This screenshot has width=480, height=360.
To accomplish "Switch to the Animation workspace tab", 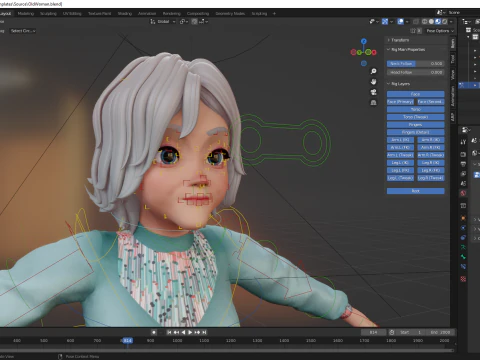I will pos(147,14).
